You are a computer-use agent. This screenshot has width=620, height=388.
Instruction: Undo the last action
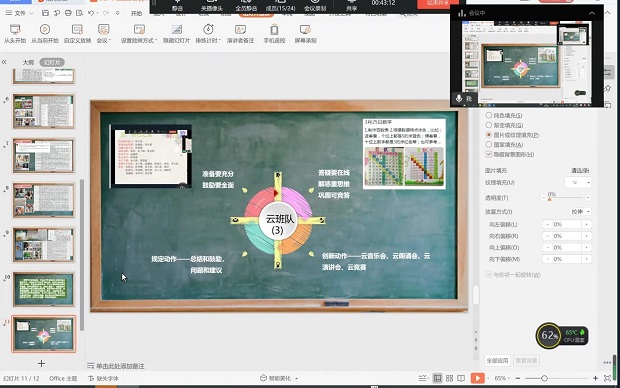click(91, 13)
